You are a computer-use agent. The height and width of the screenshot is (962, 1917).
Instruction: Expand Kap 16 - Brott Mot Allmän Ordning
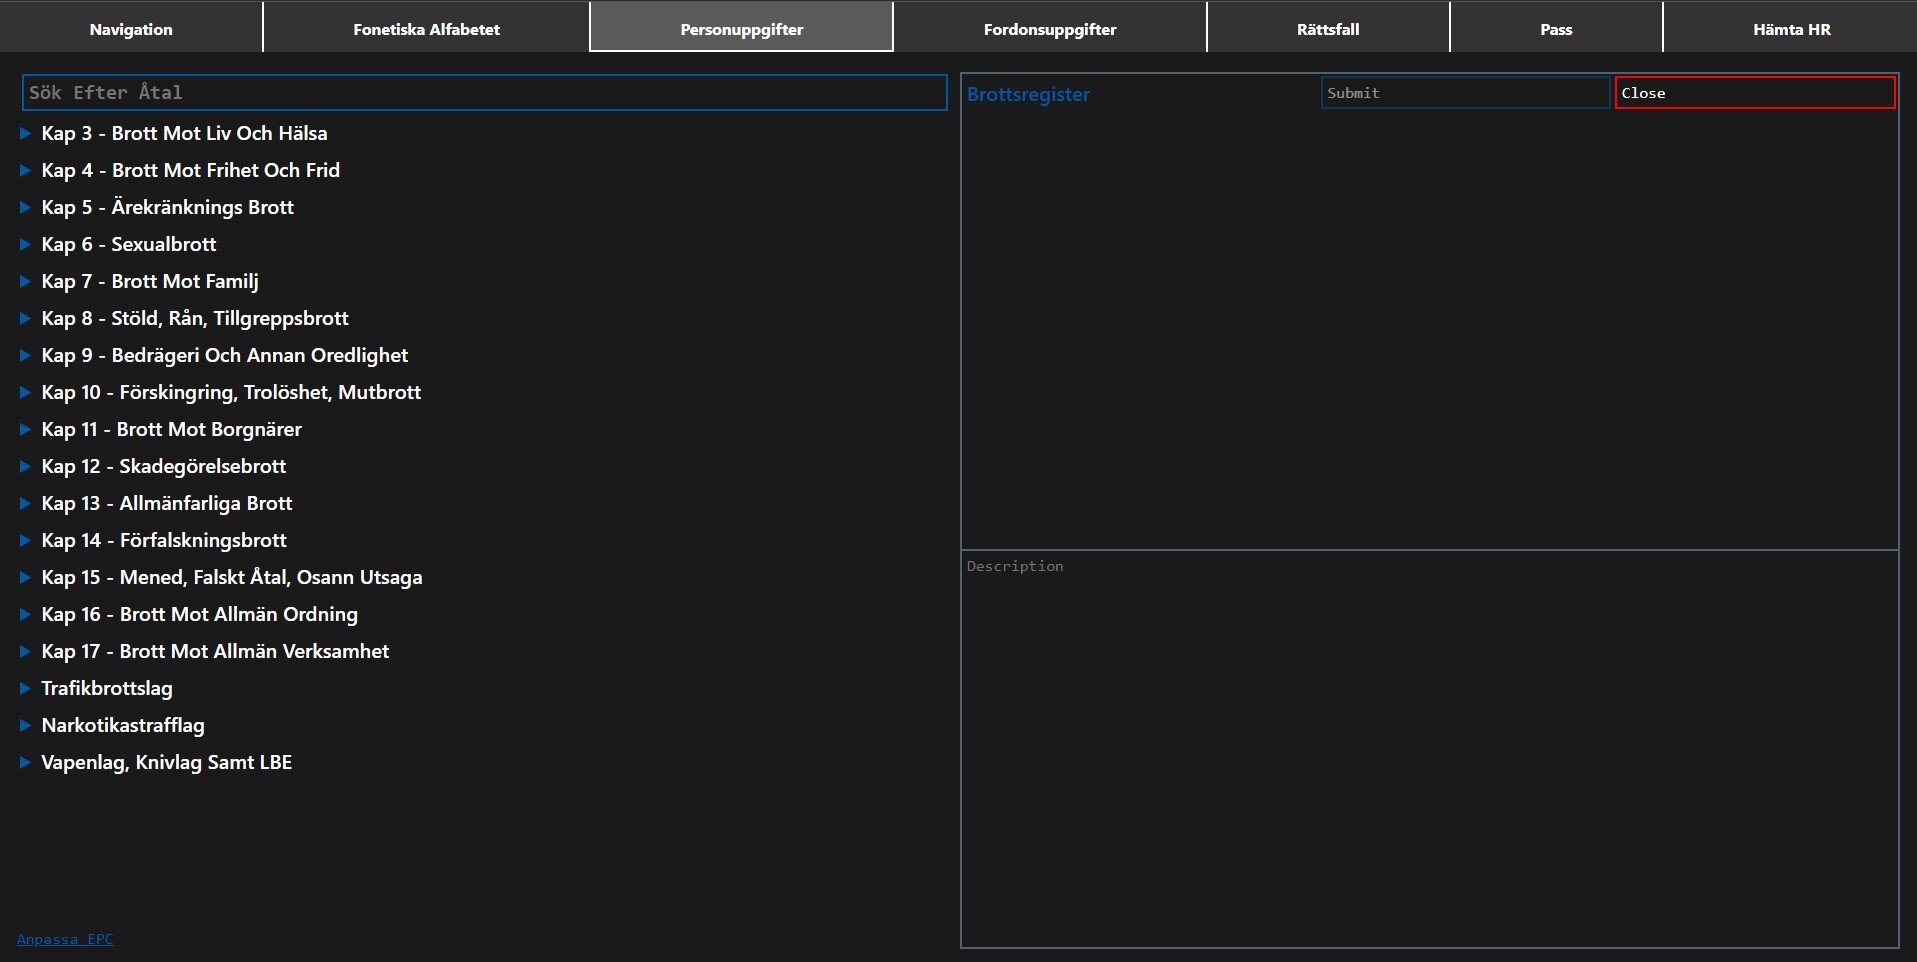pyautogui.click(x=199, y=614)
